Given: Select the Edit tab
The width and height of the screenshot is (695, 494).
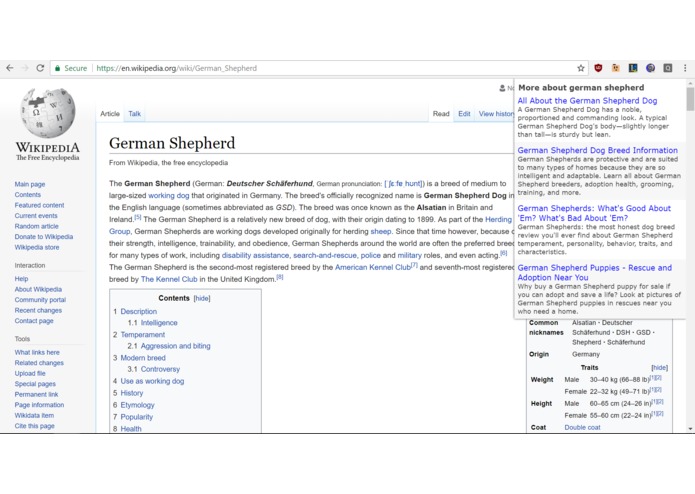Looking at the screenshot, I should click(464, 114).
